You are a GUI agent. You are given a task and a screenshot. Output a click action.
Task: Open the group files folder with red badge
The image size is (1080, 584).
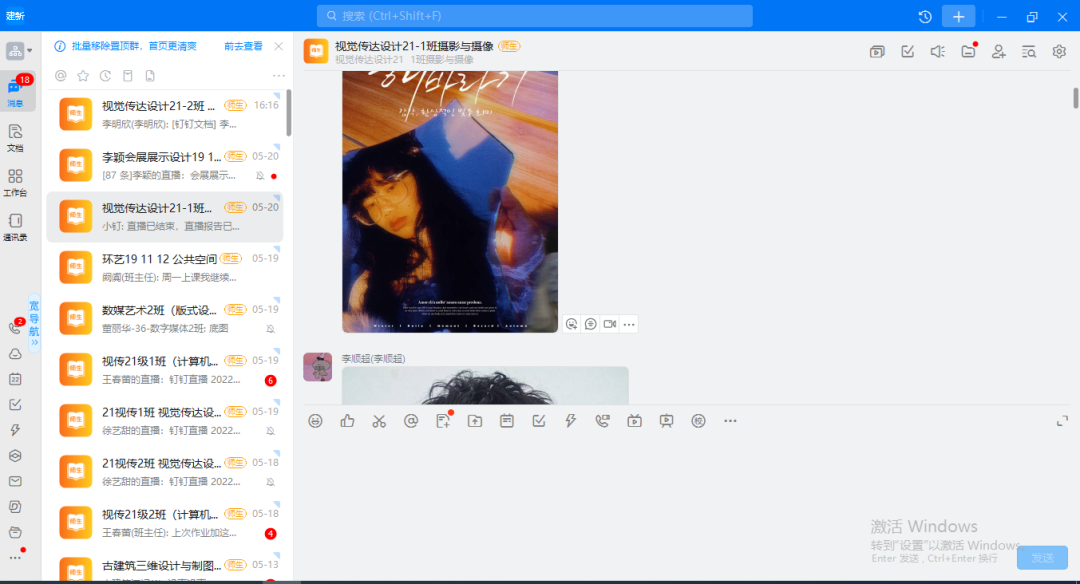tap(967, 51)
